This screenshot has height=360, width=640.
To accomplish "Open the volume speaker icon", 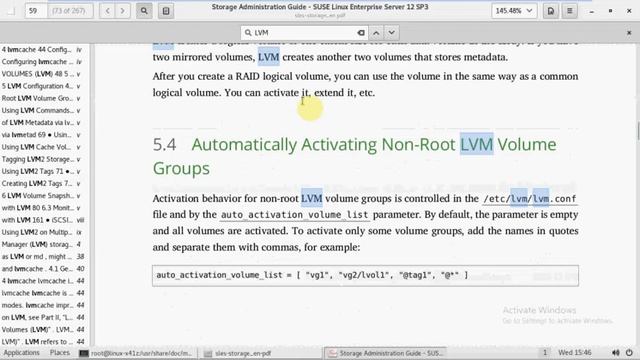I will point(616,353).
